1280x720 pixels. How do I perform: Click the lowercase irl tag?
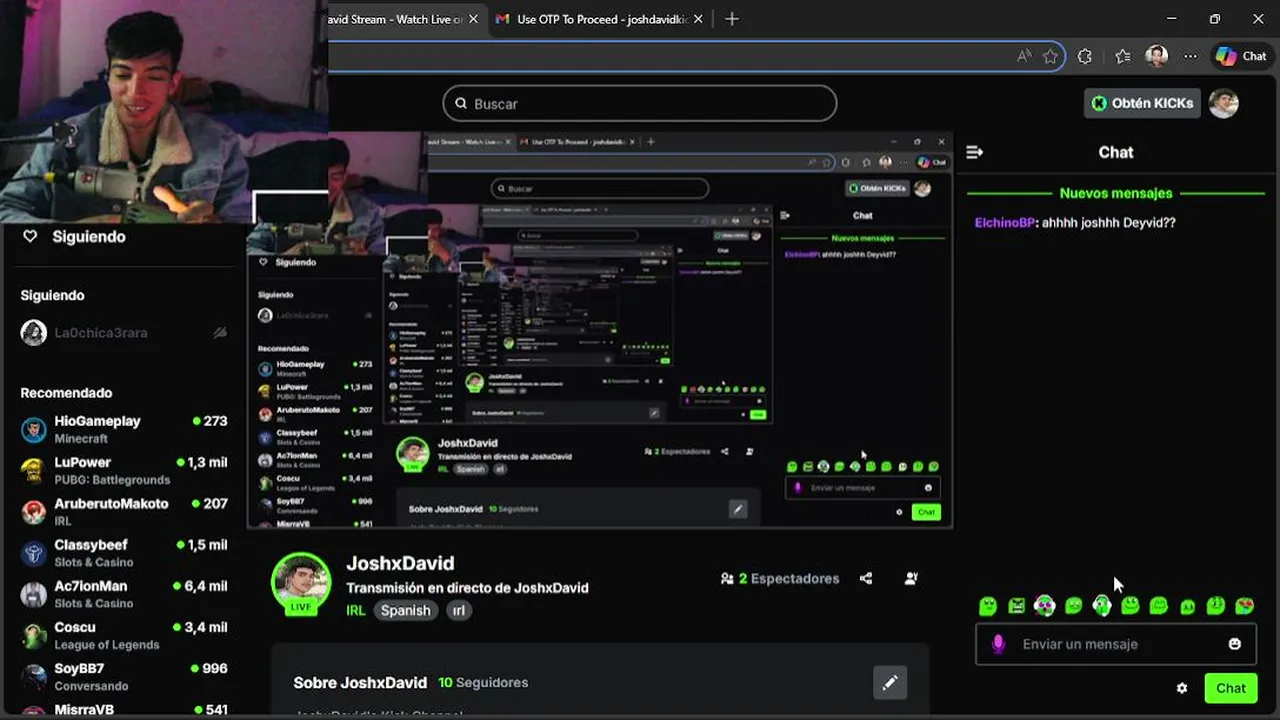(x=458, y=610)
